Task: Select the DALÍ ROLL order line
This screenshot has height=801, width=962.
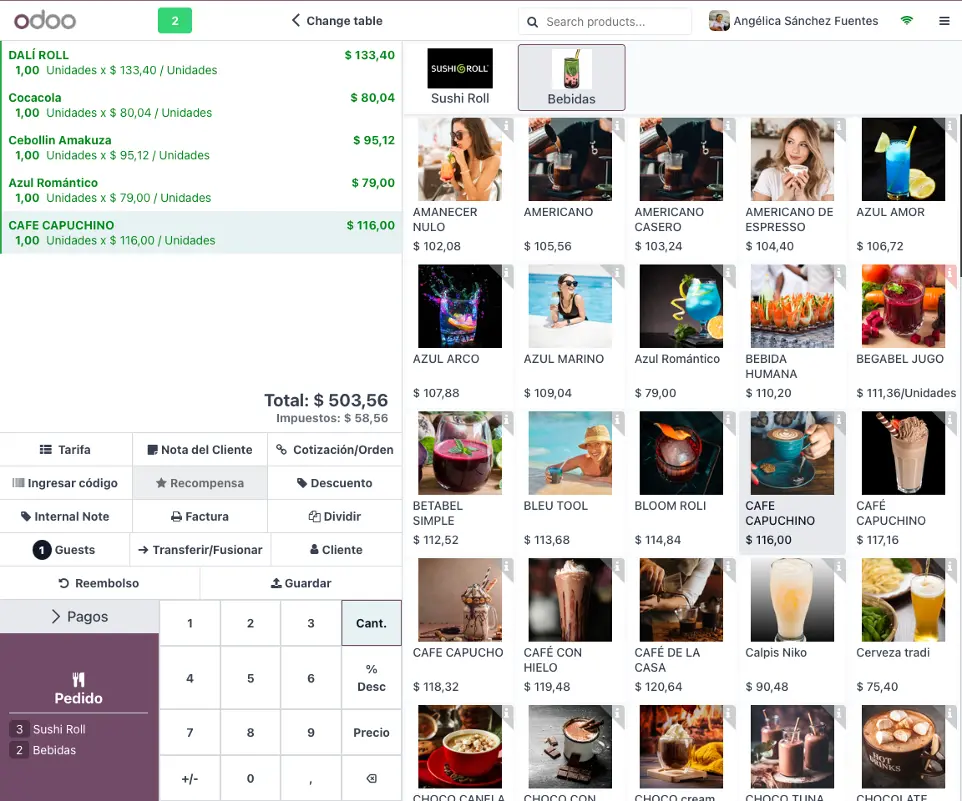Action: coord(201,62)
